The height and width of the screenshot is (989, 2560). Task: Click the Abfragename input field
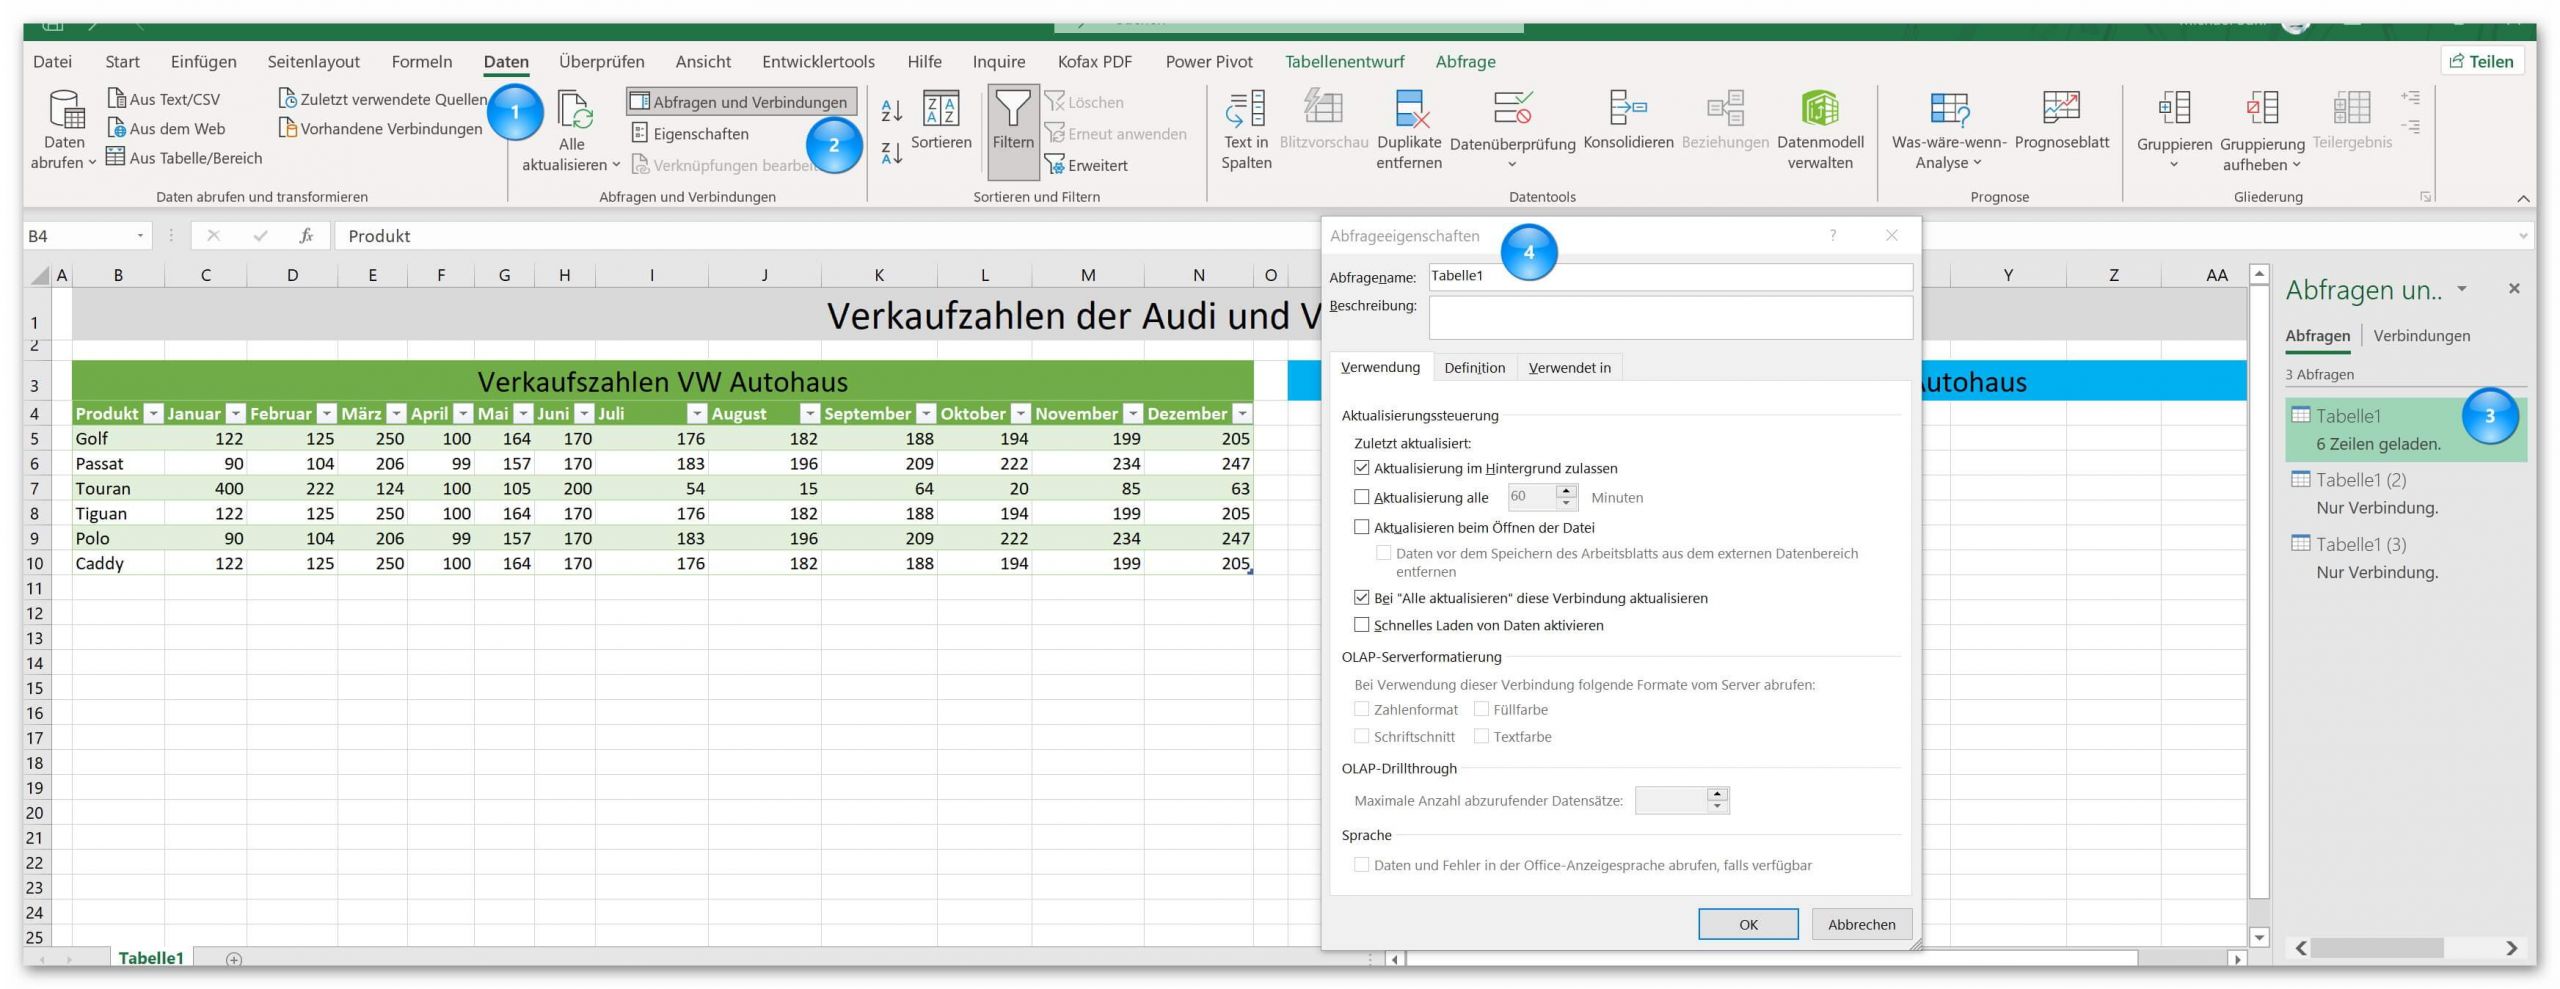point(1670,277)
